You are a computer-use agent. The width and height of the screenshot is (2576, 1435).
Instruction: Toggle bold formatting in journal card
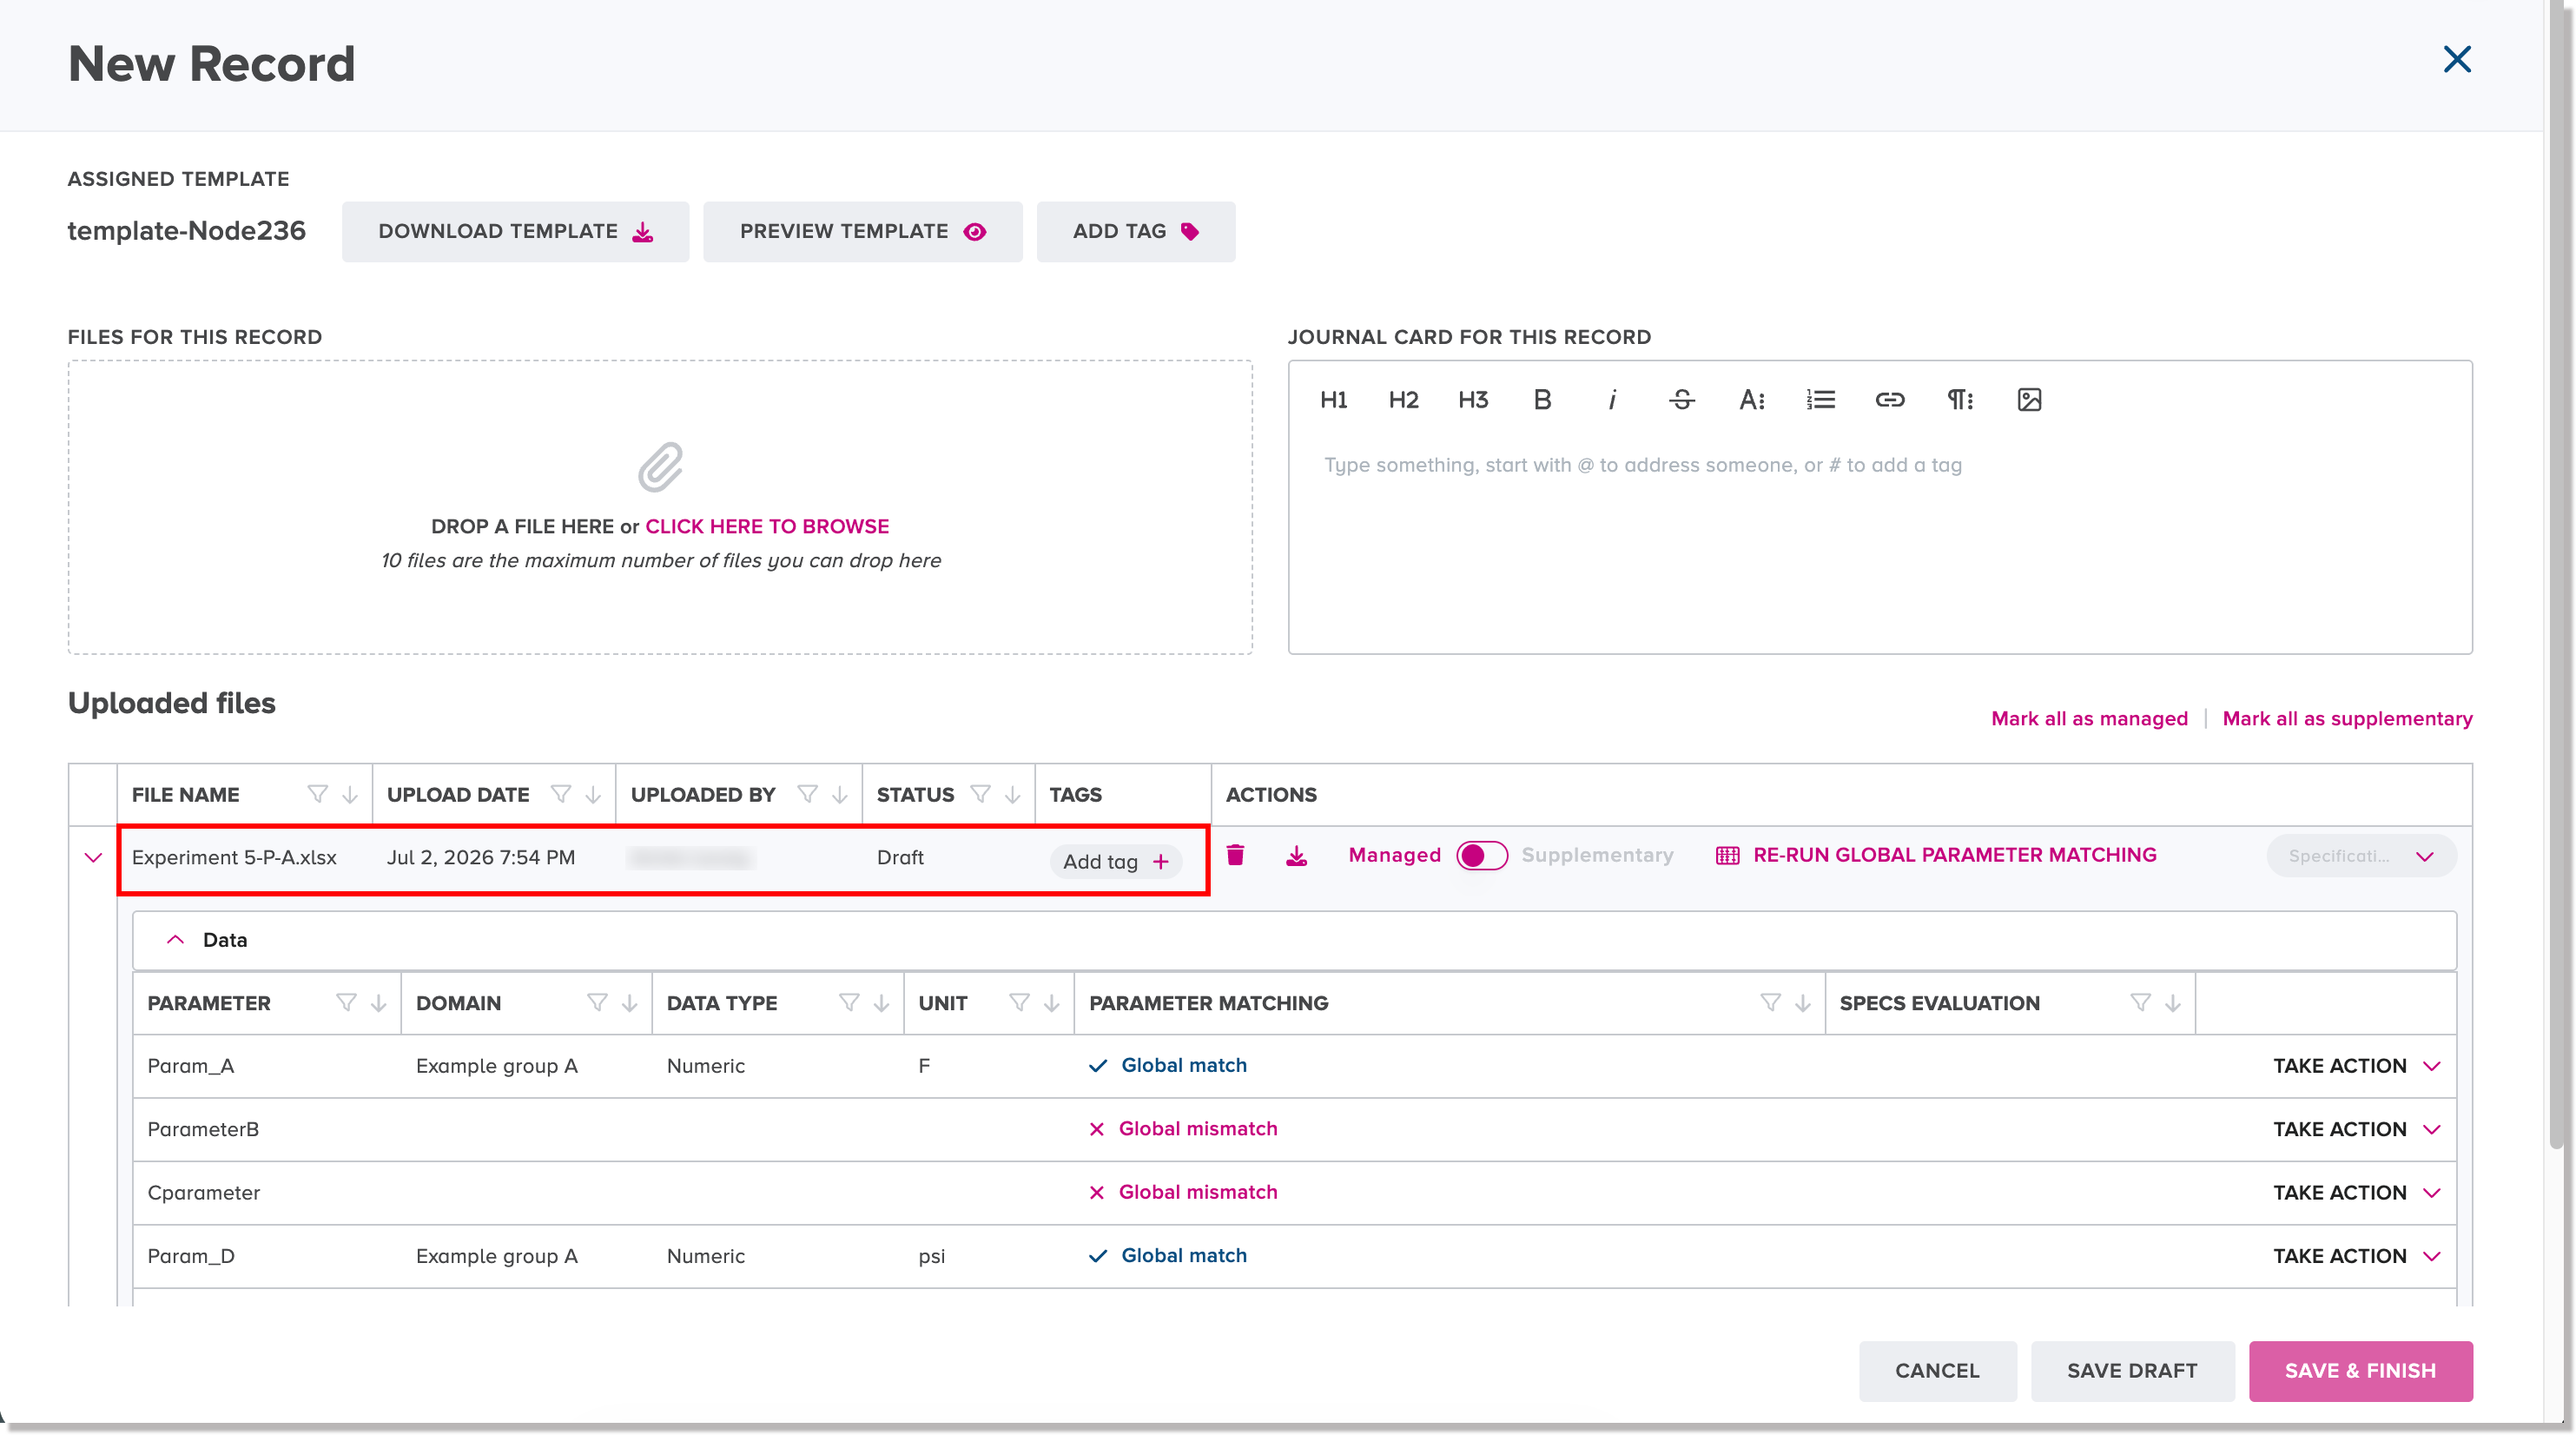(1542, 400)
